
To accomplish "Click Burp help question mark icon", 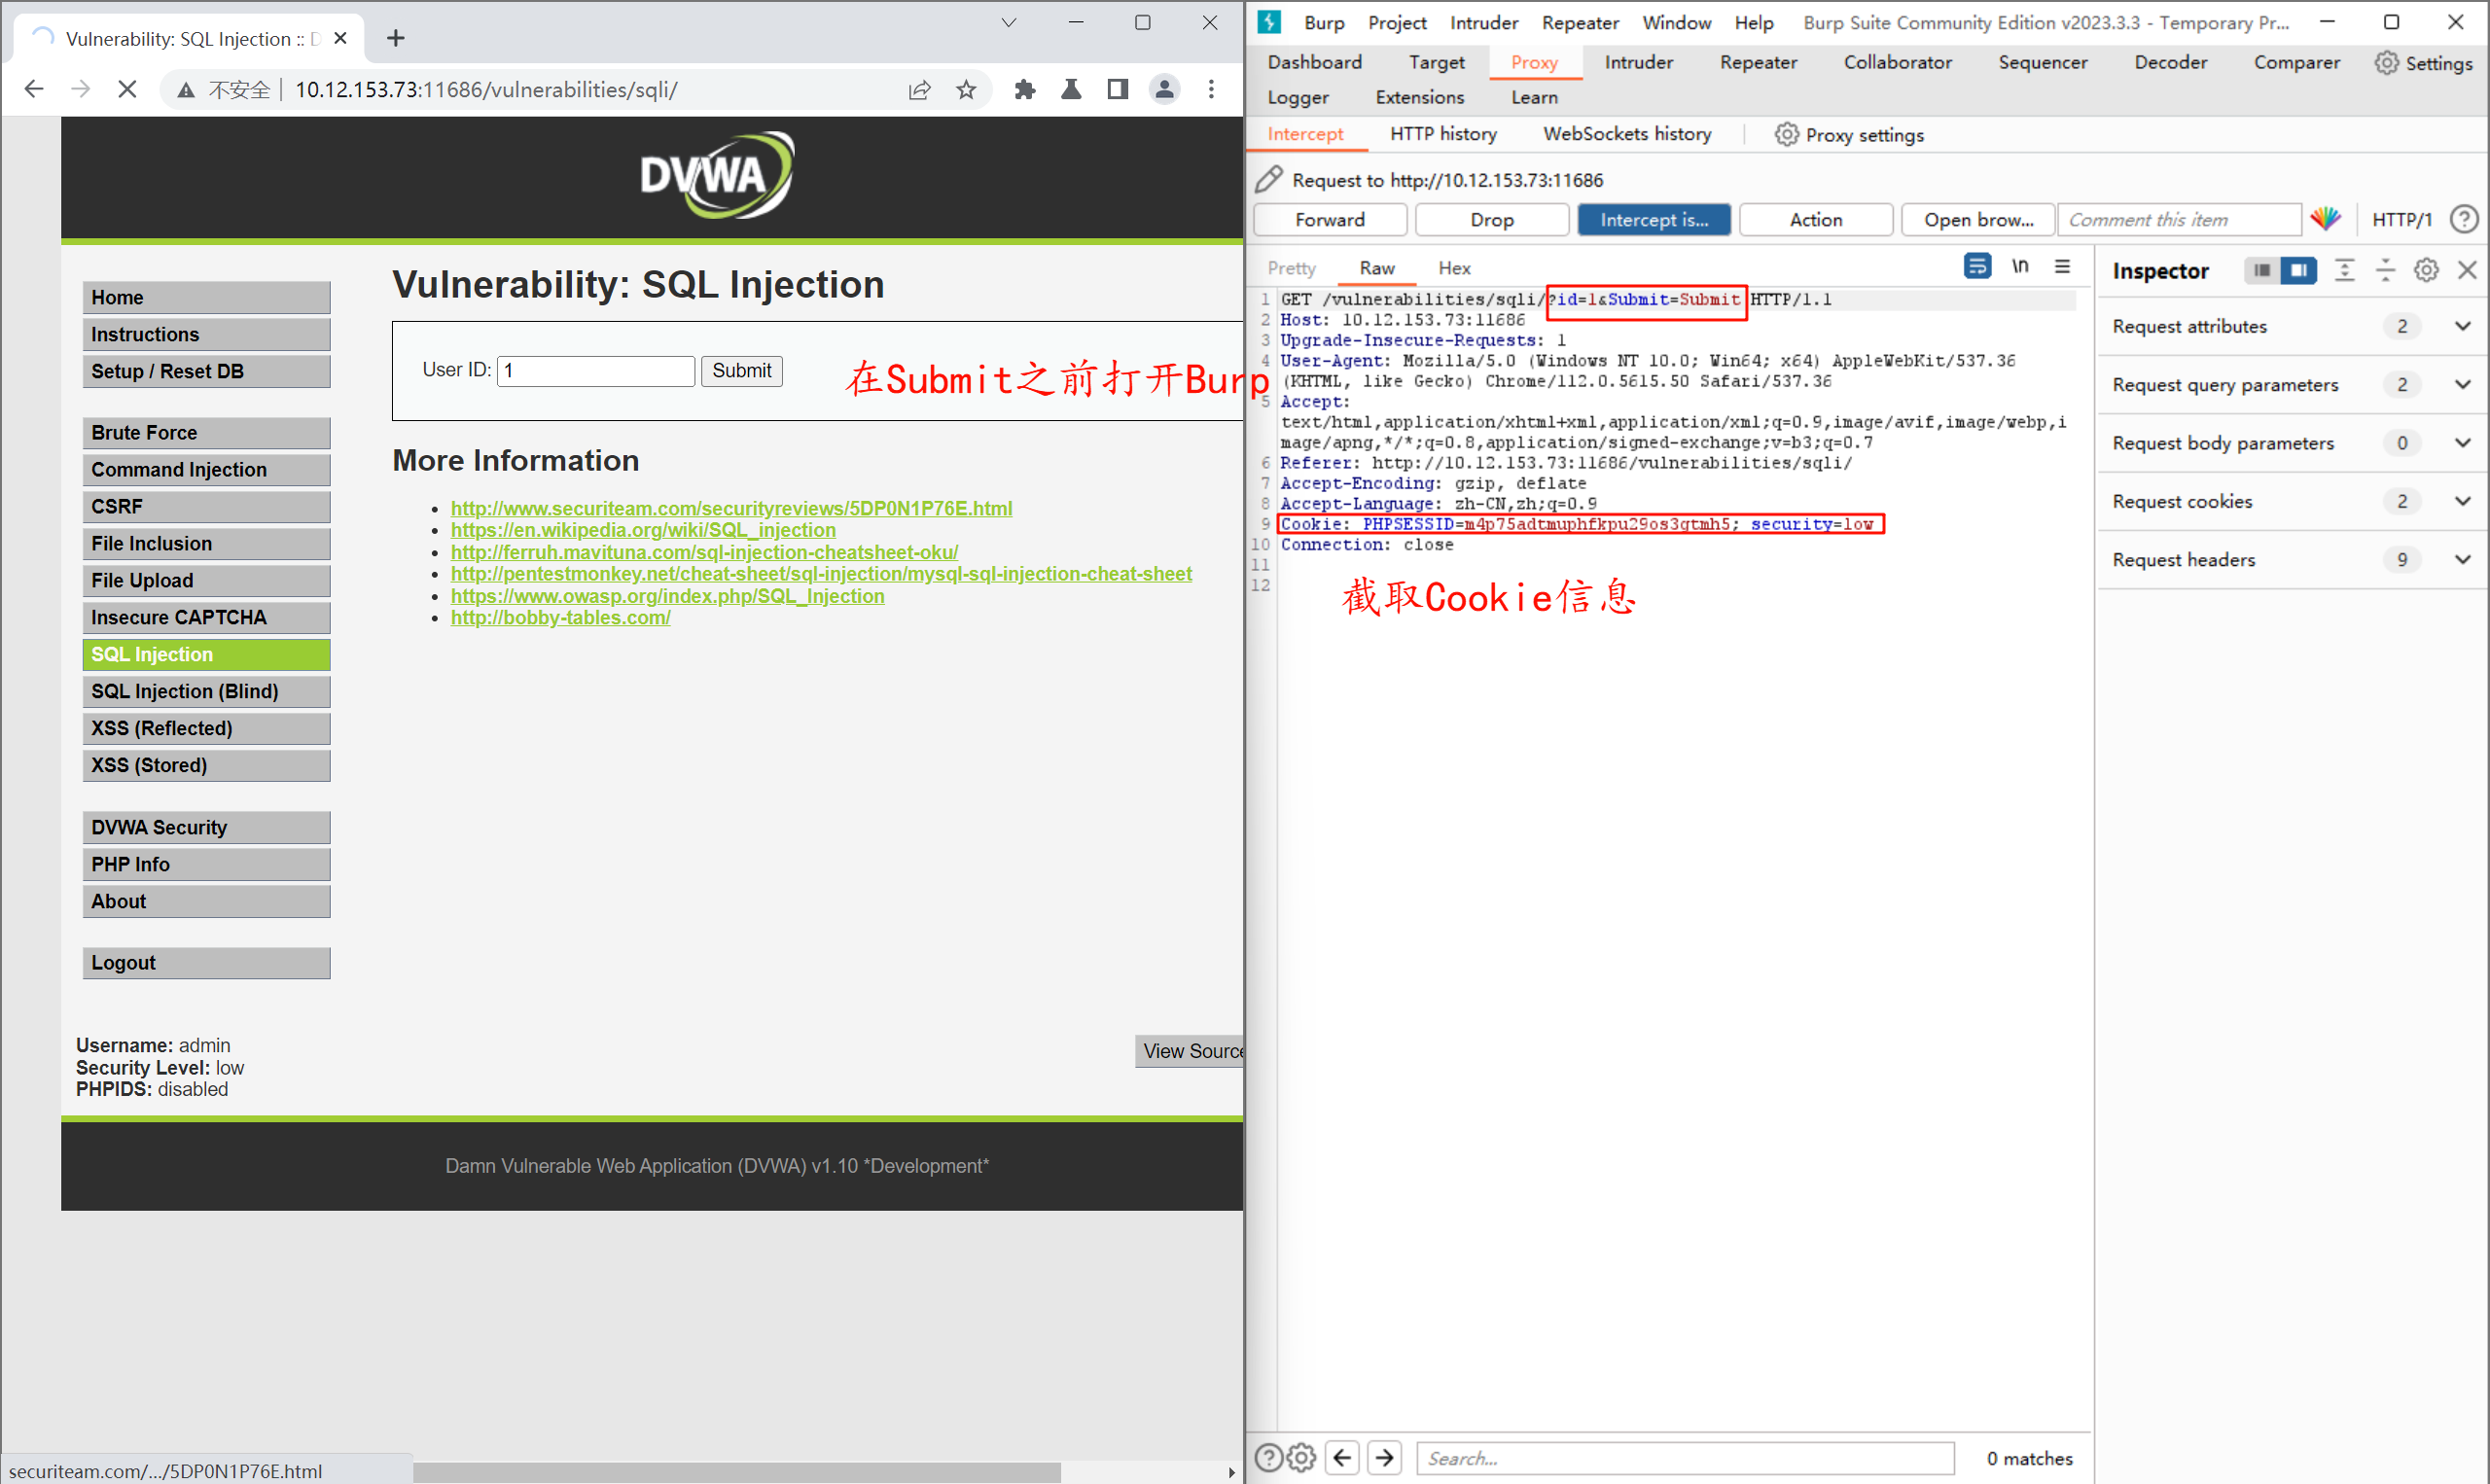I will (2464, 219).
